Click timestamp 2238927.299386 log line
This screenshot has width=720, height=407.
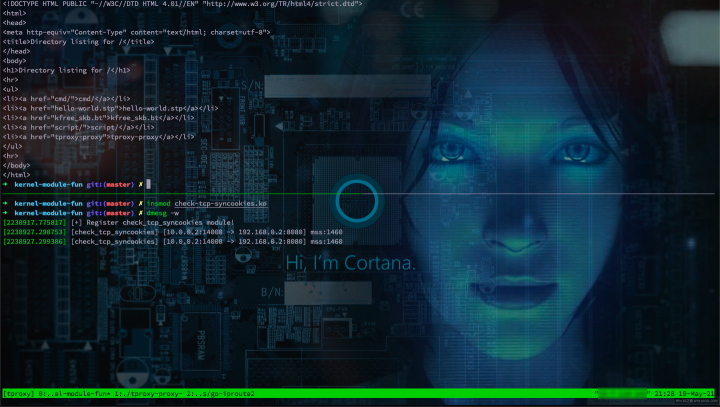pos(173,242)
